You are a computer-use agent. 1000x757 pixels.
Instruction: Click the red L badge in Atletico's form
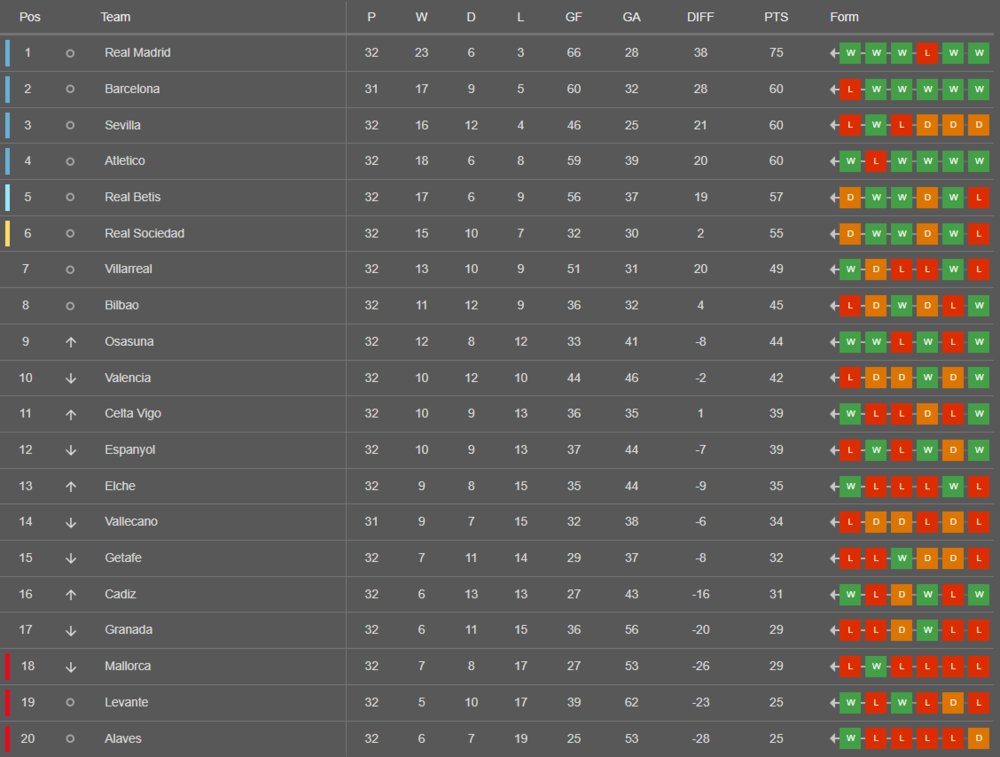pos(876,161)
